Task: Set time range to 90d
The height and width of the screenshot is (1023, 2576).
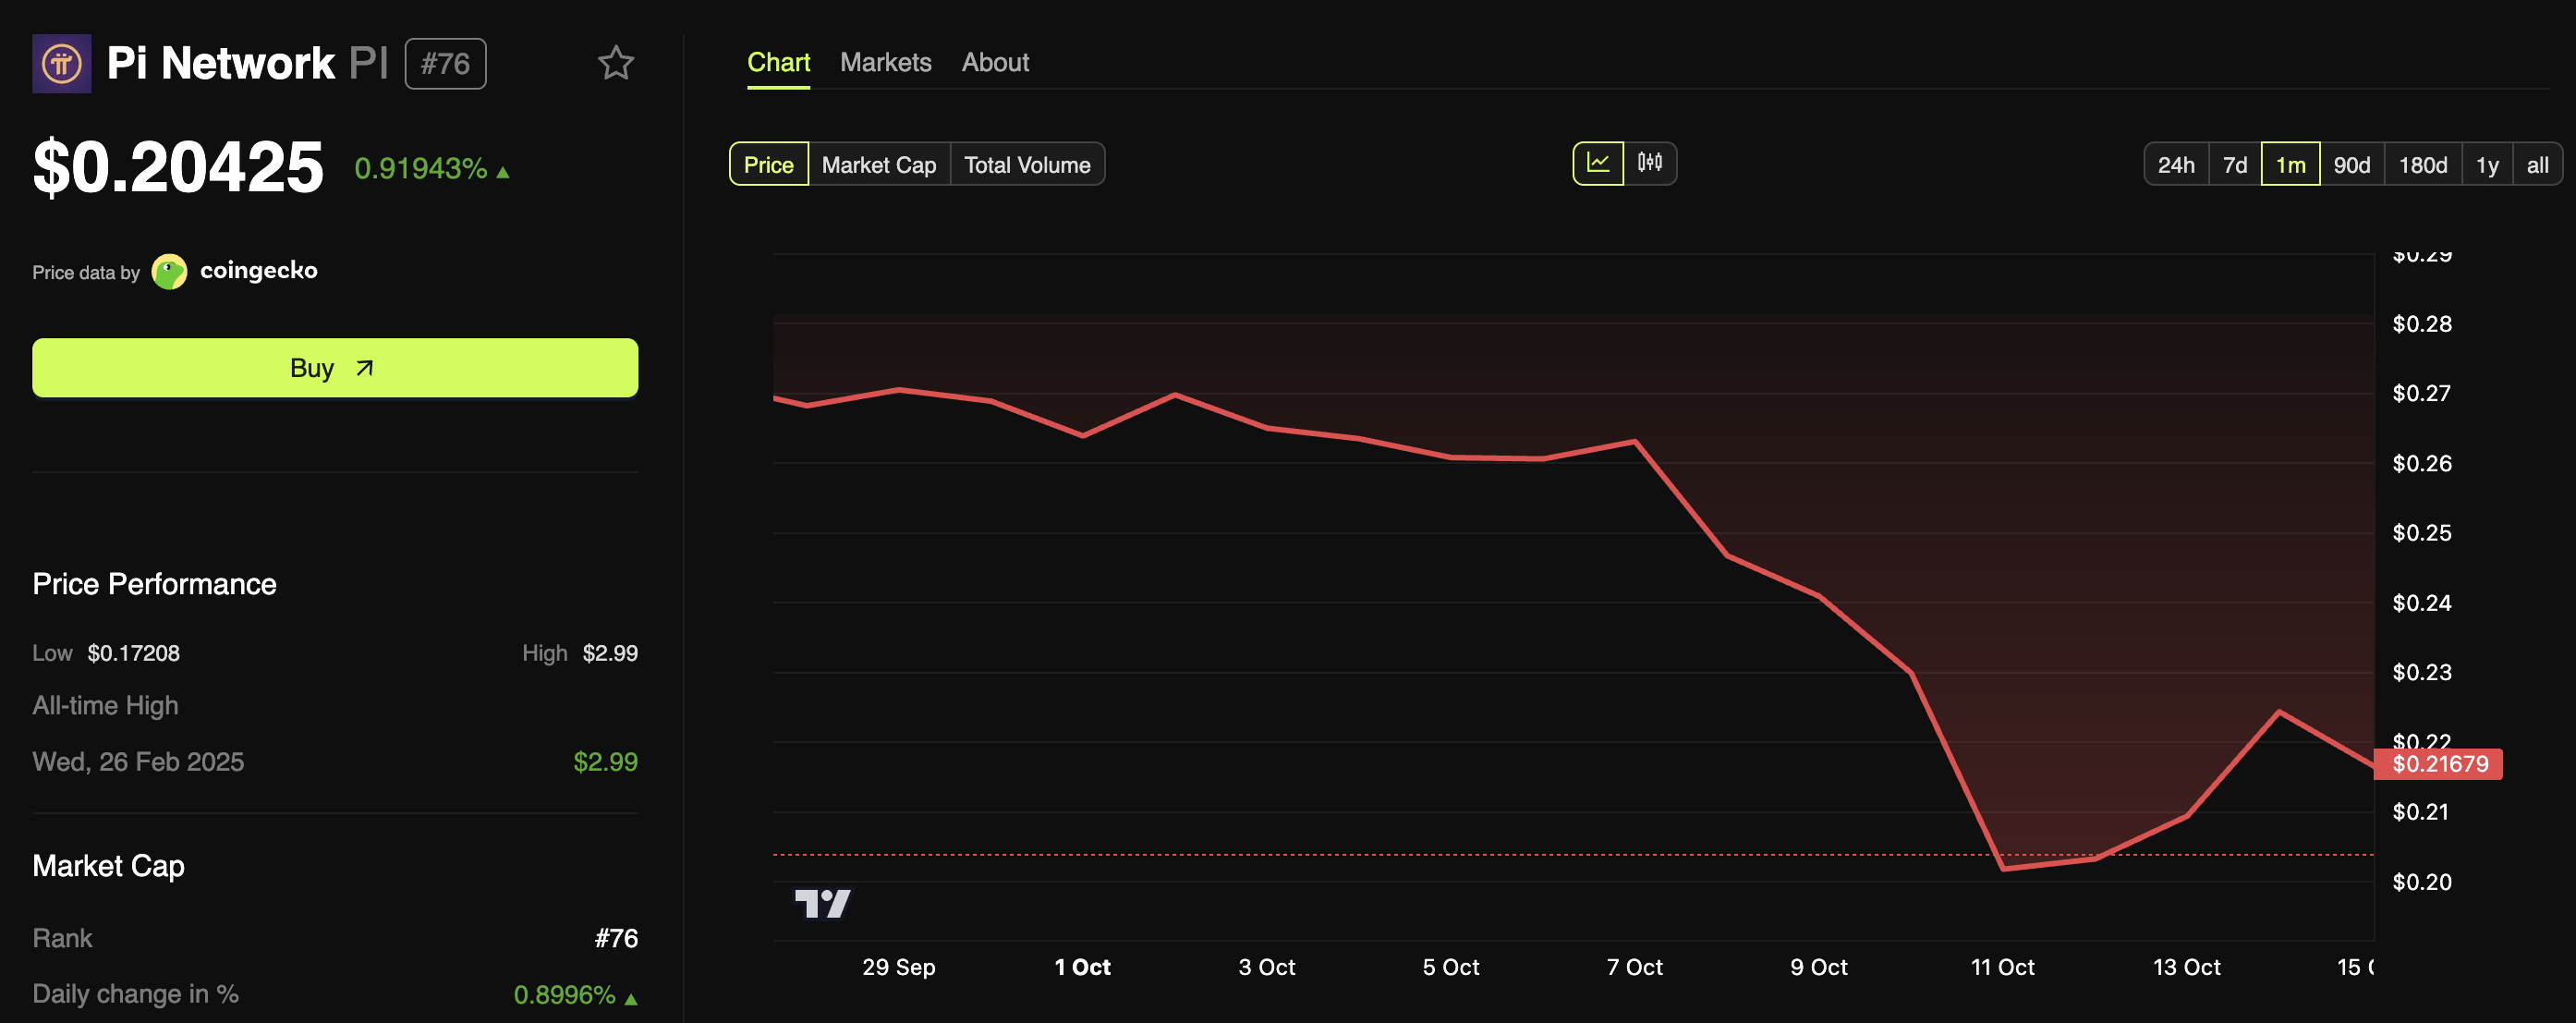Action: click(x=2351, y=165)
